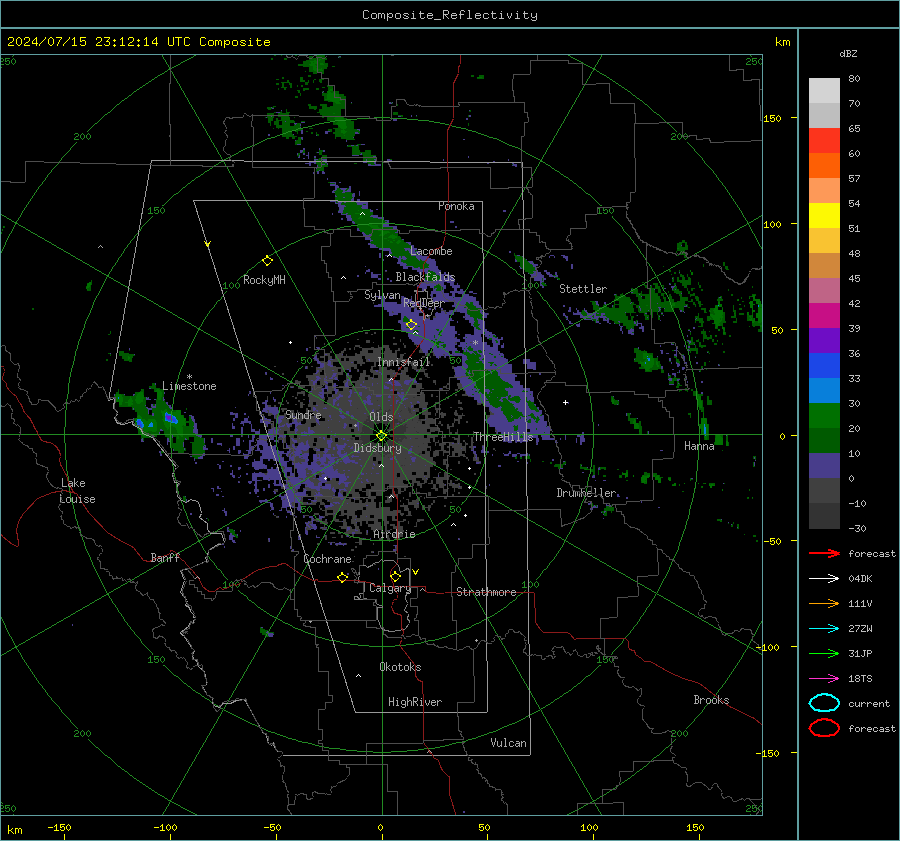Viewport: 900px width, 841px height.
Task: Click the magenta 18TS arrow in legend
Action: click(x=824, y=679)
